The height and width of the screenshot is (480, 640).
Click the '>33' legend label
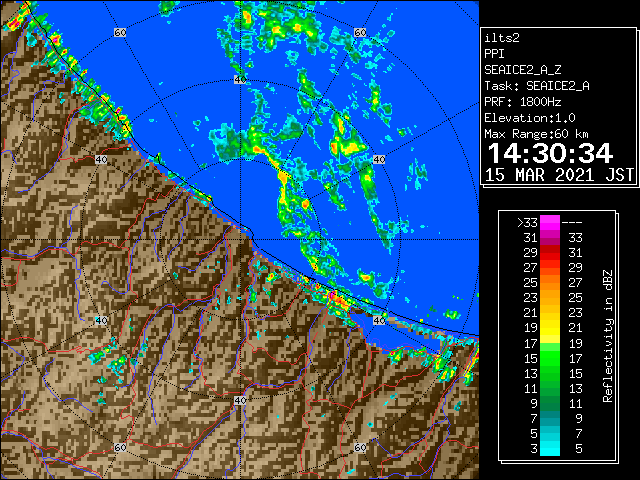pyautogui.click(x=527, y=223)
